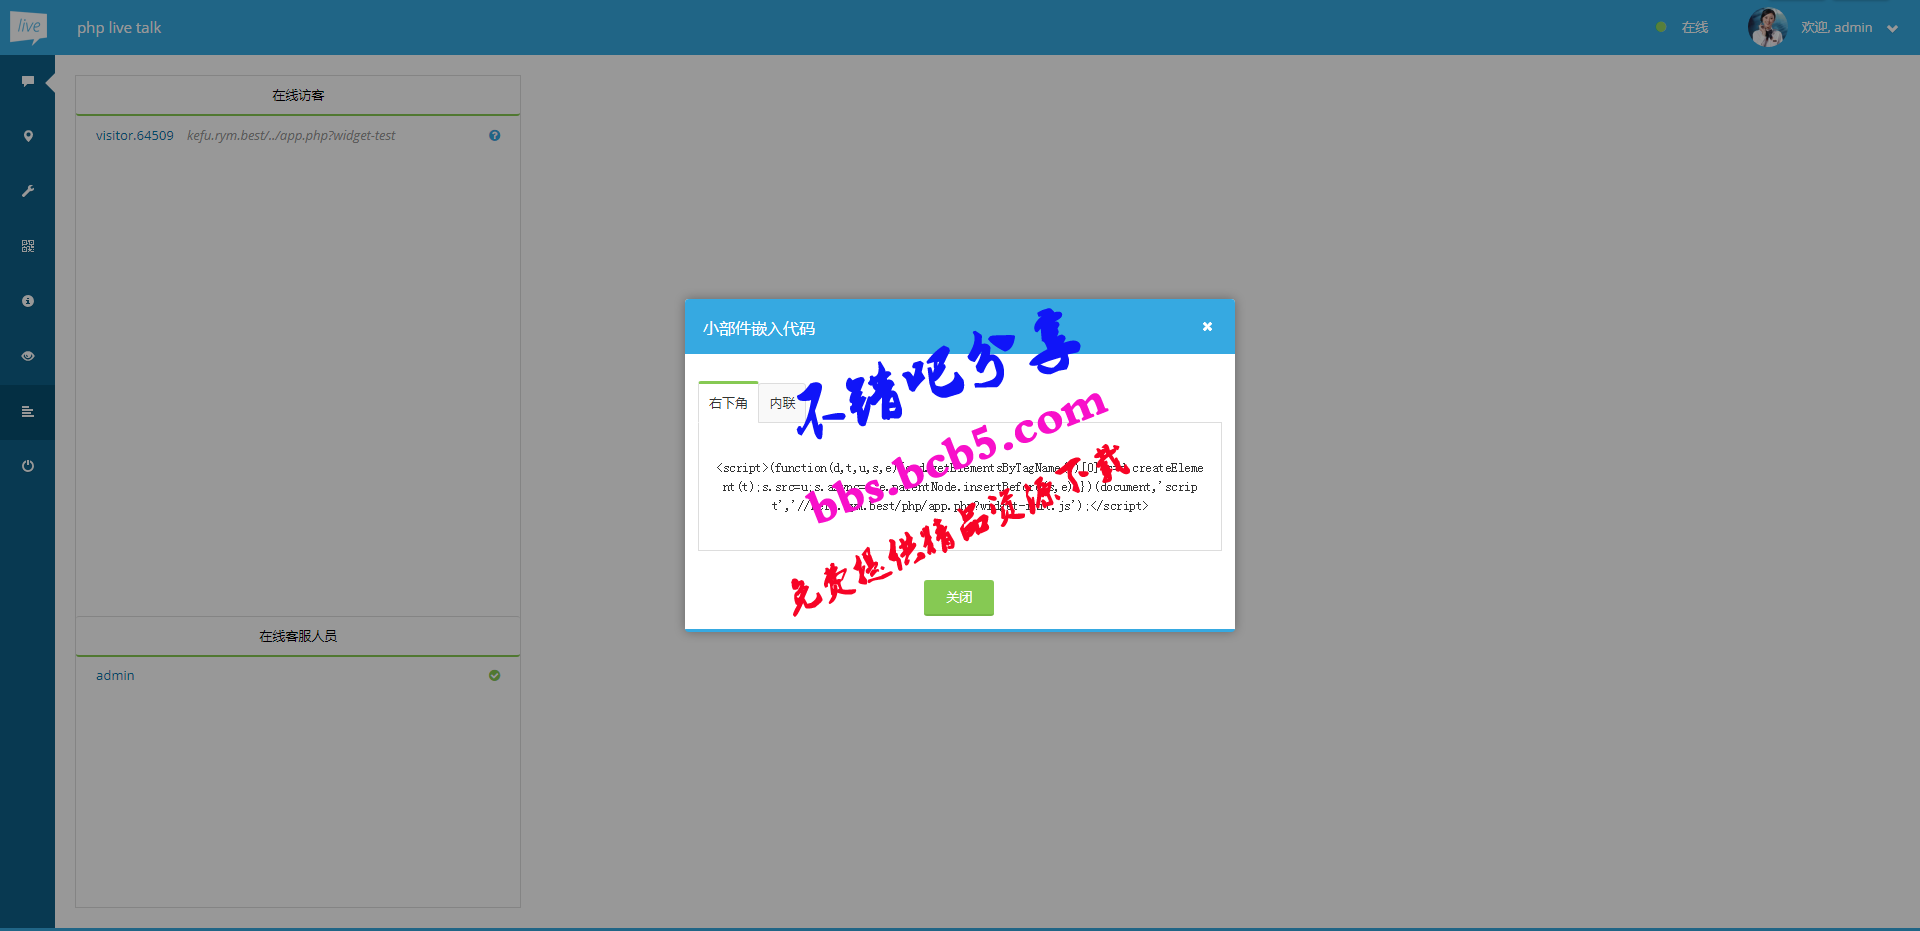Click the map pin location icon
Viewport: 1920px width, 931px height.
[28, 136]
